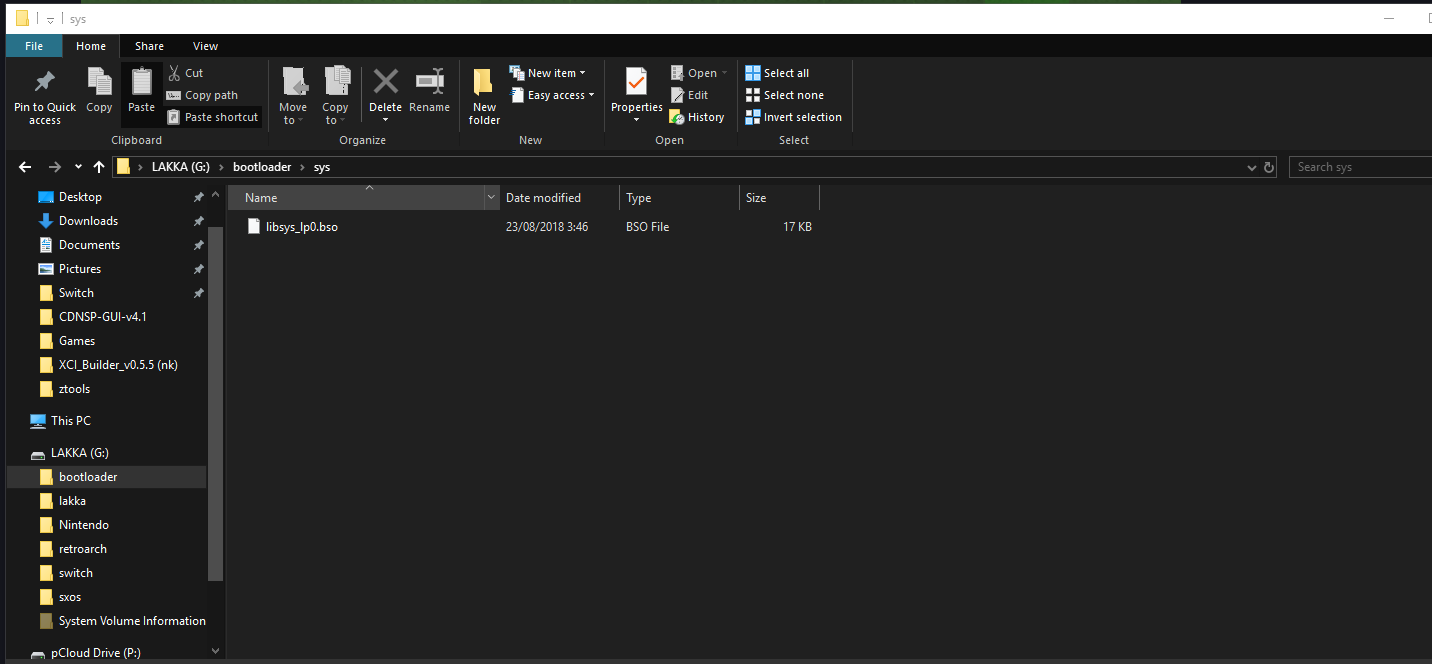The image size is (1432, 664).
Task: Click Select all
Action: click(777, 73)
